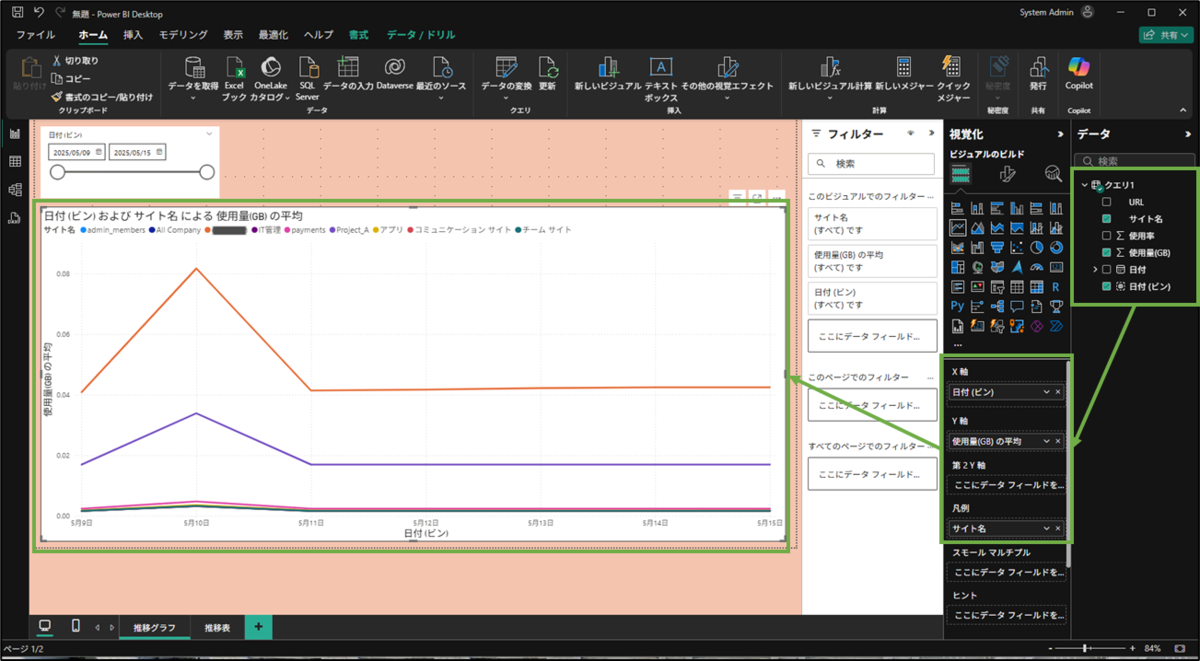Select the pie chart visual type

coord(1037,247)
